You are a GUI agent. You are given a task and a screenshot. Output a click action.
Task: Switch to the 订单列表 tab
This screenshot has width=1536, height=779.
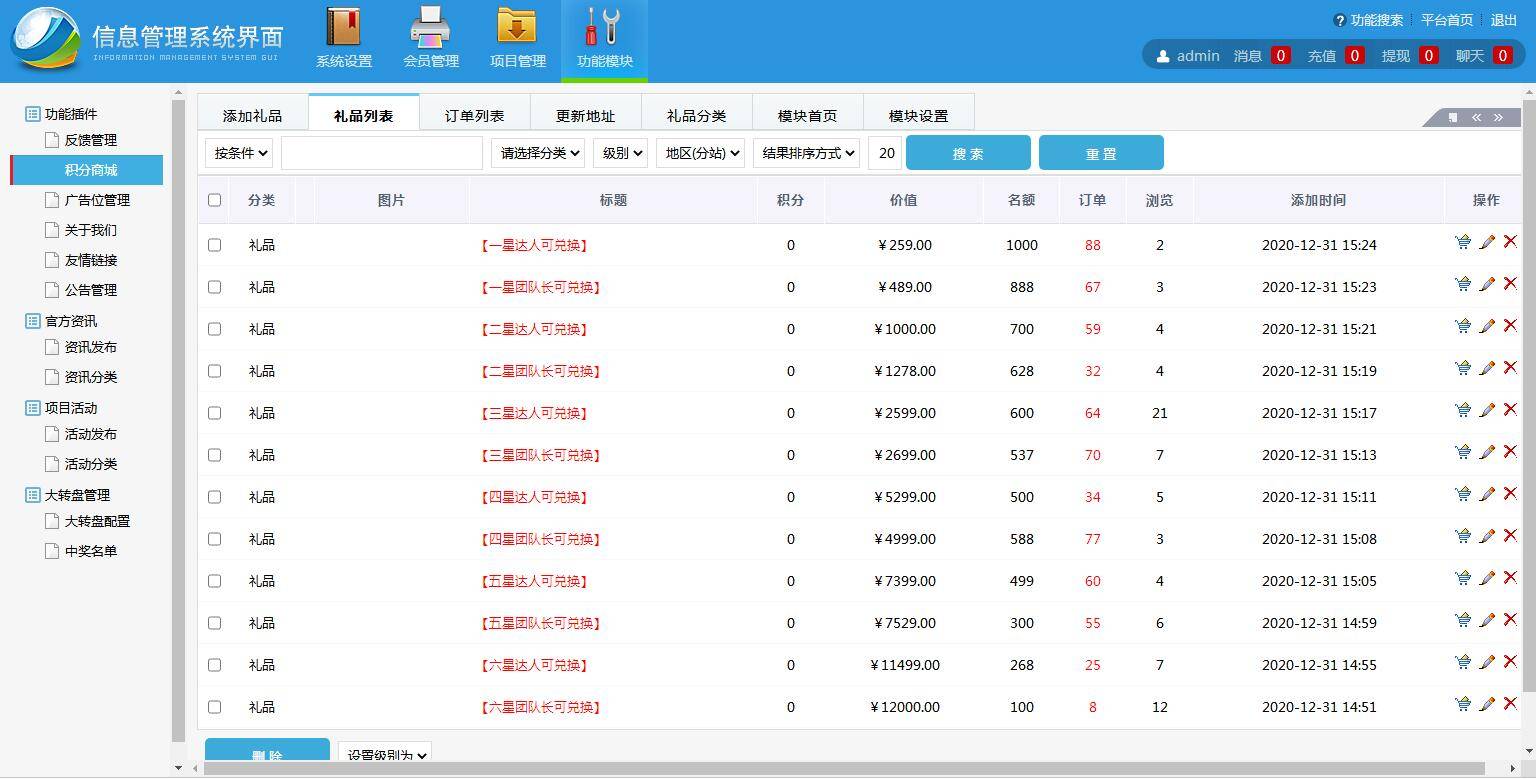coord(474,114)
